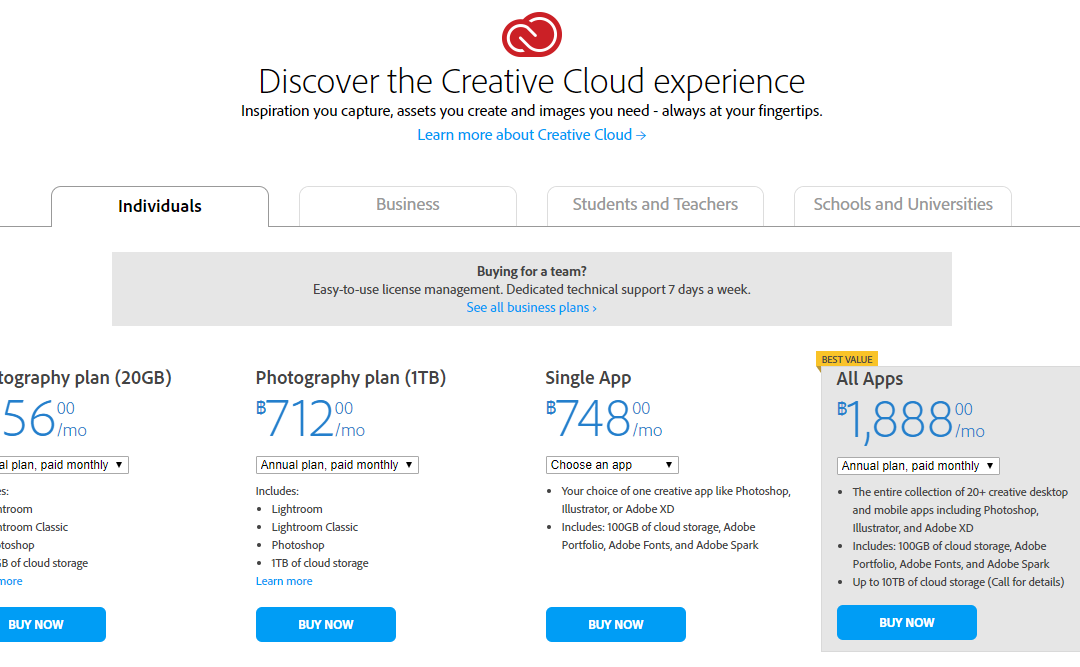
Task: Click the 748.00/mo price
Action: 604,419
